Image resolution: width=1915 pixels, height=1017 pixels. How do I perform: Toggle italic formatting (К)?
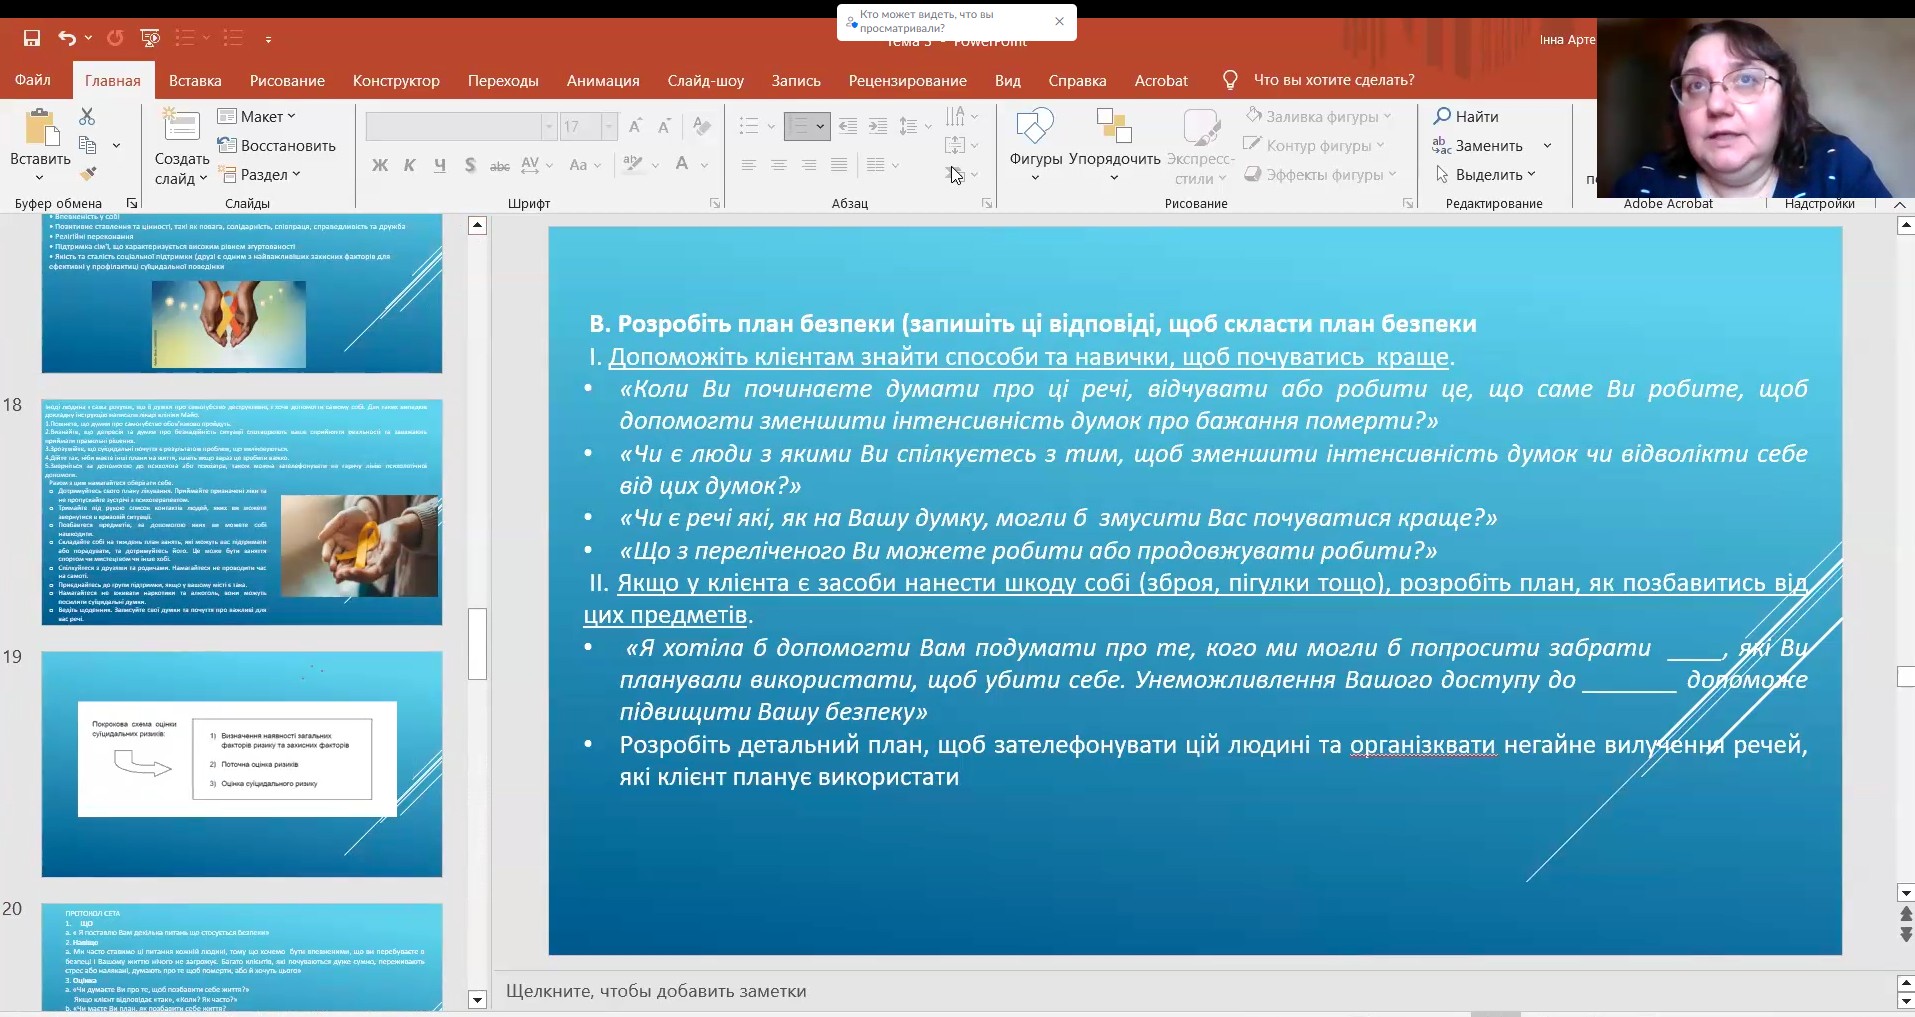409,165
